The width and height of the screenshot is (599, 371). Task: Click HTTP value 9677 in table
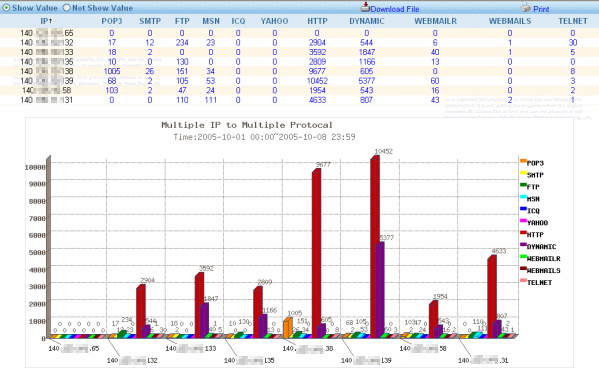[317, 71]
